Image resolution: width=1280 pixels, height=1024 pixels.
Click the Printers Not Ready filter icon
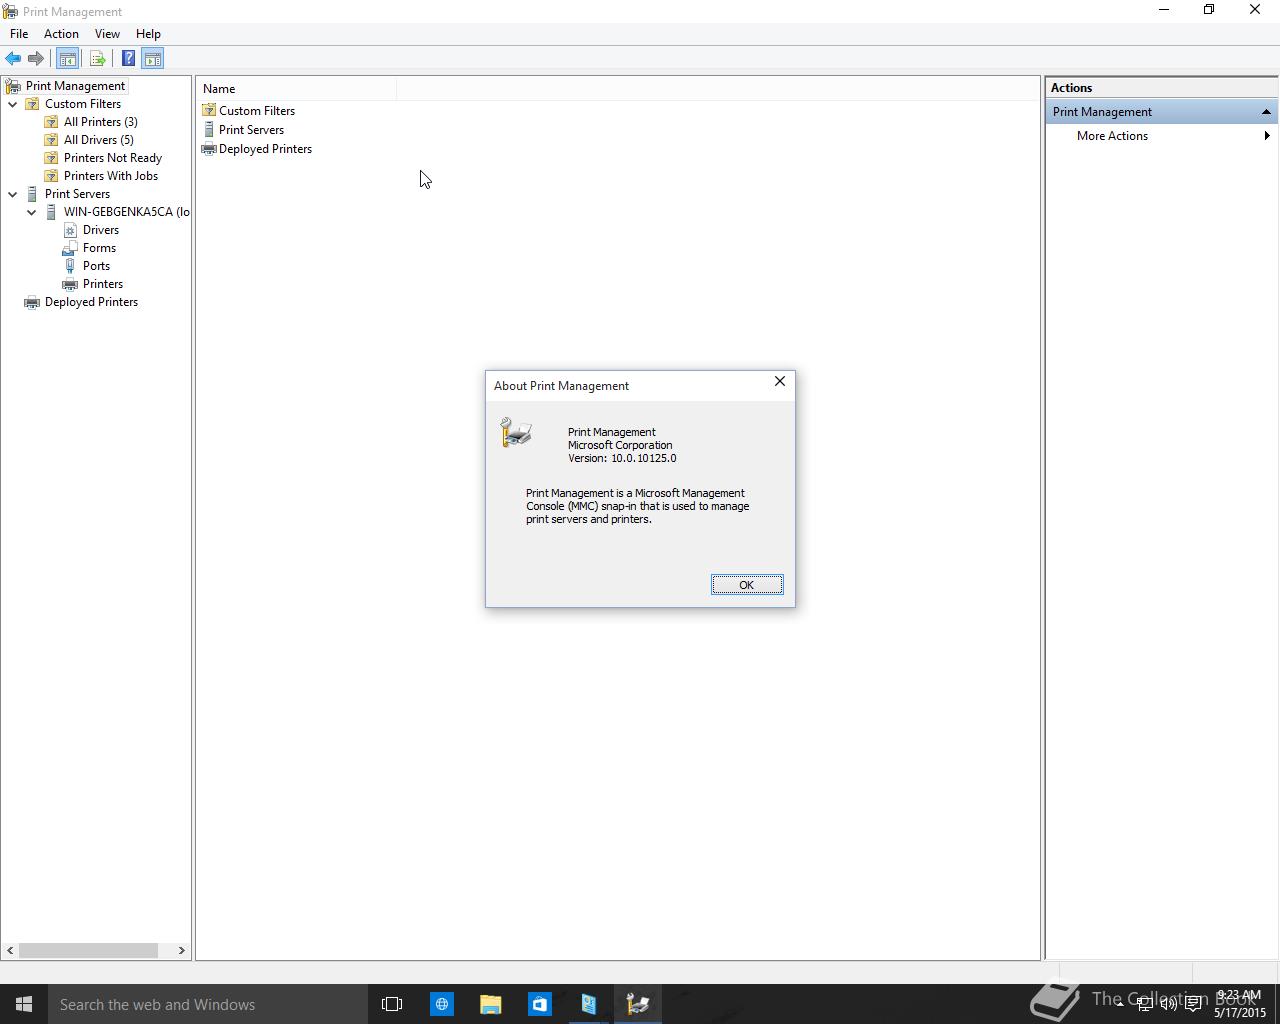tap(51, 158)
